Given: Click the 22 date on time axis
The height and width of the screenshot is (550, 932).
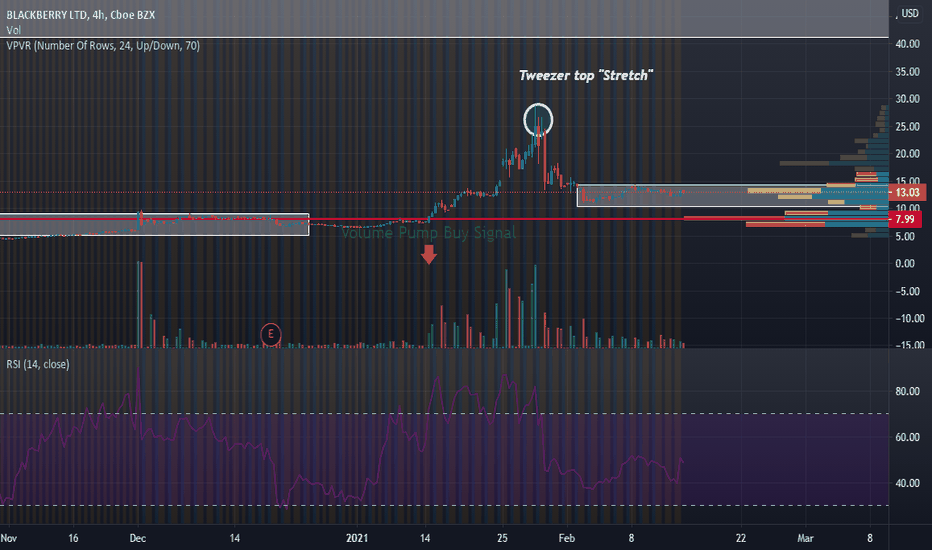Looking at the screenshot, I should [x=741, y=538].
